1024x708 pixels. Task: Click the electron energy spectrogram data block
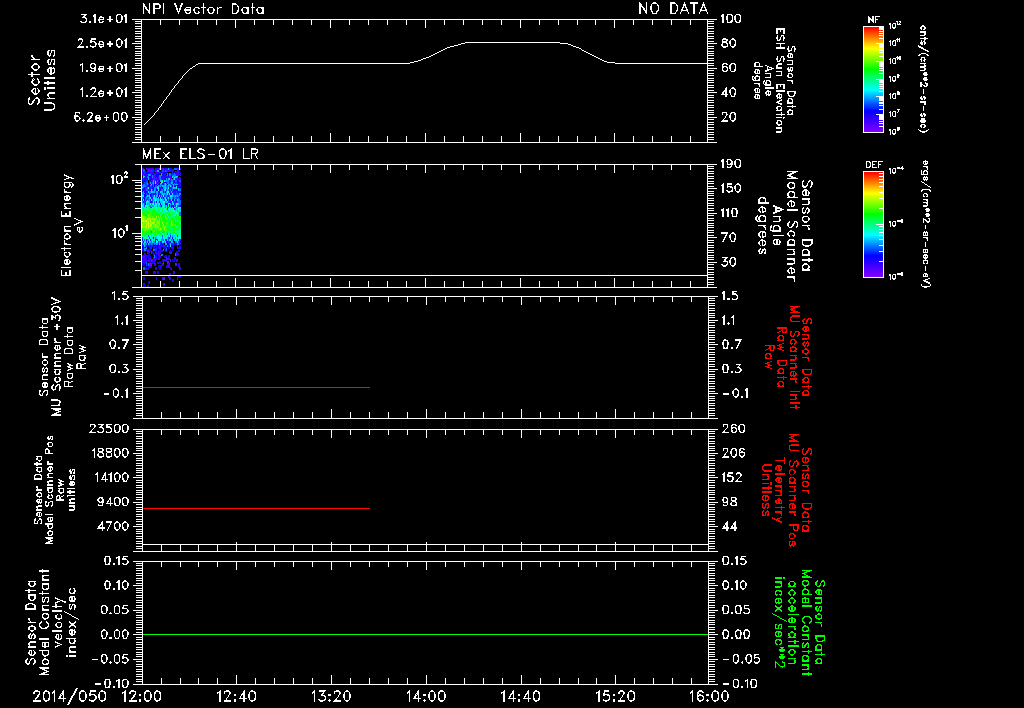[x=161, y=225]
